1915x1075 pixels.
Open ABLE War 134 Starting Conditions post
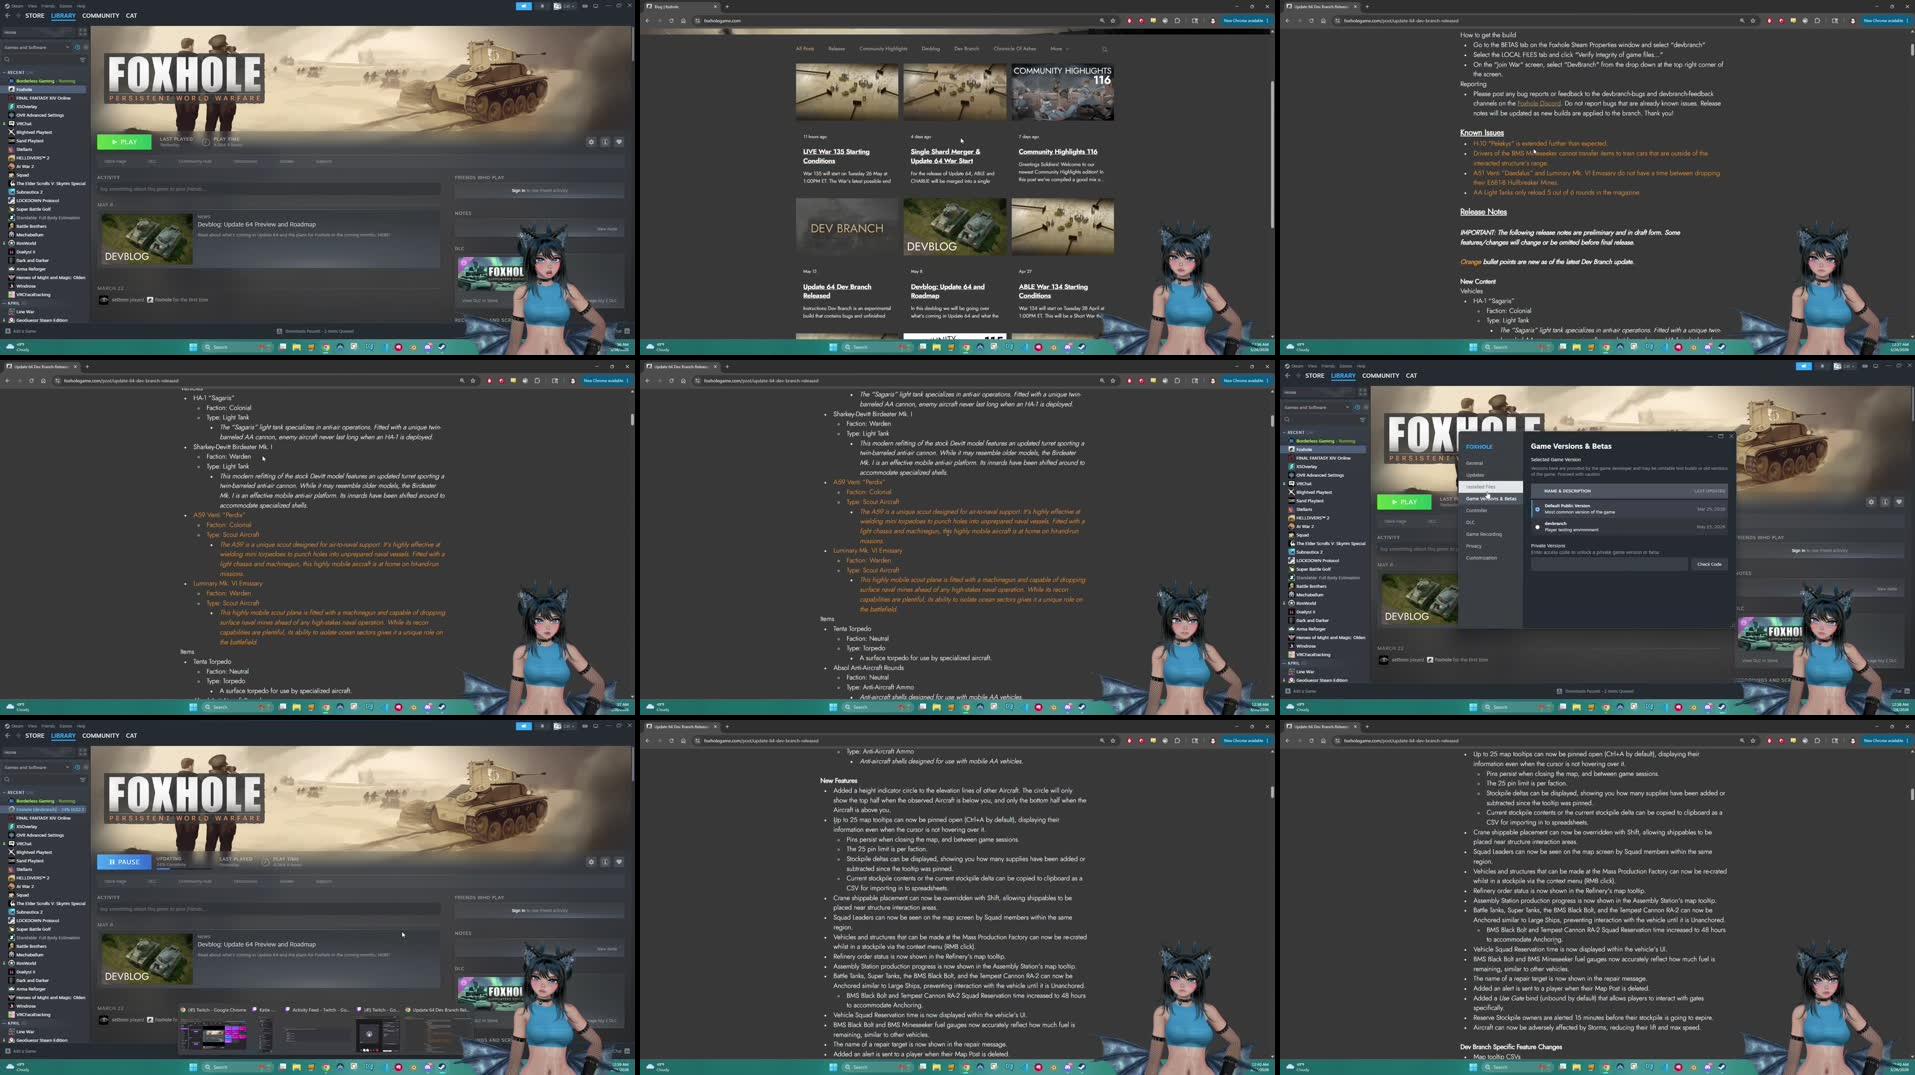click(1053, 291)
